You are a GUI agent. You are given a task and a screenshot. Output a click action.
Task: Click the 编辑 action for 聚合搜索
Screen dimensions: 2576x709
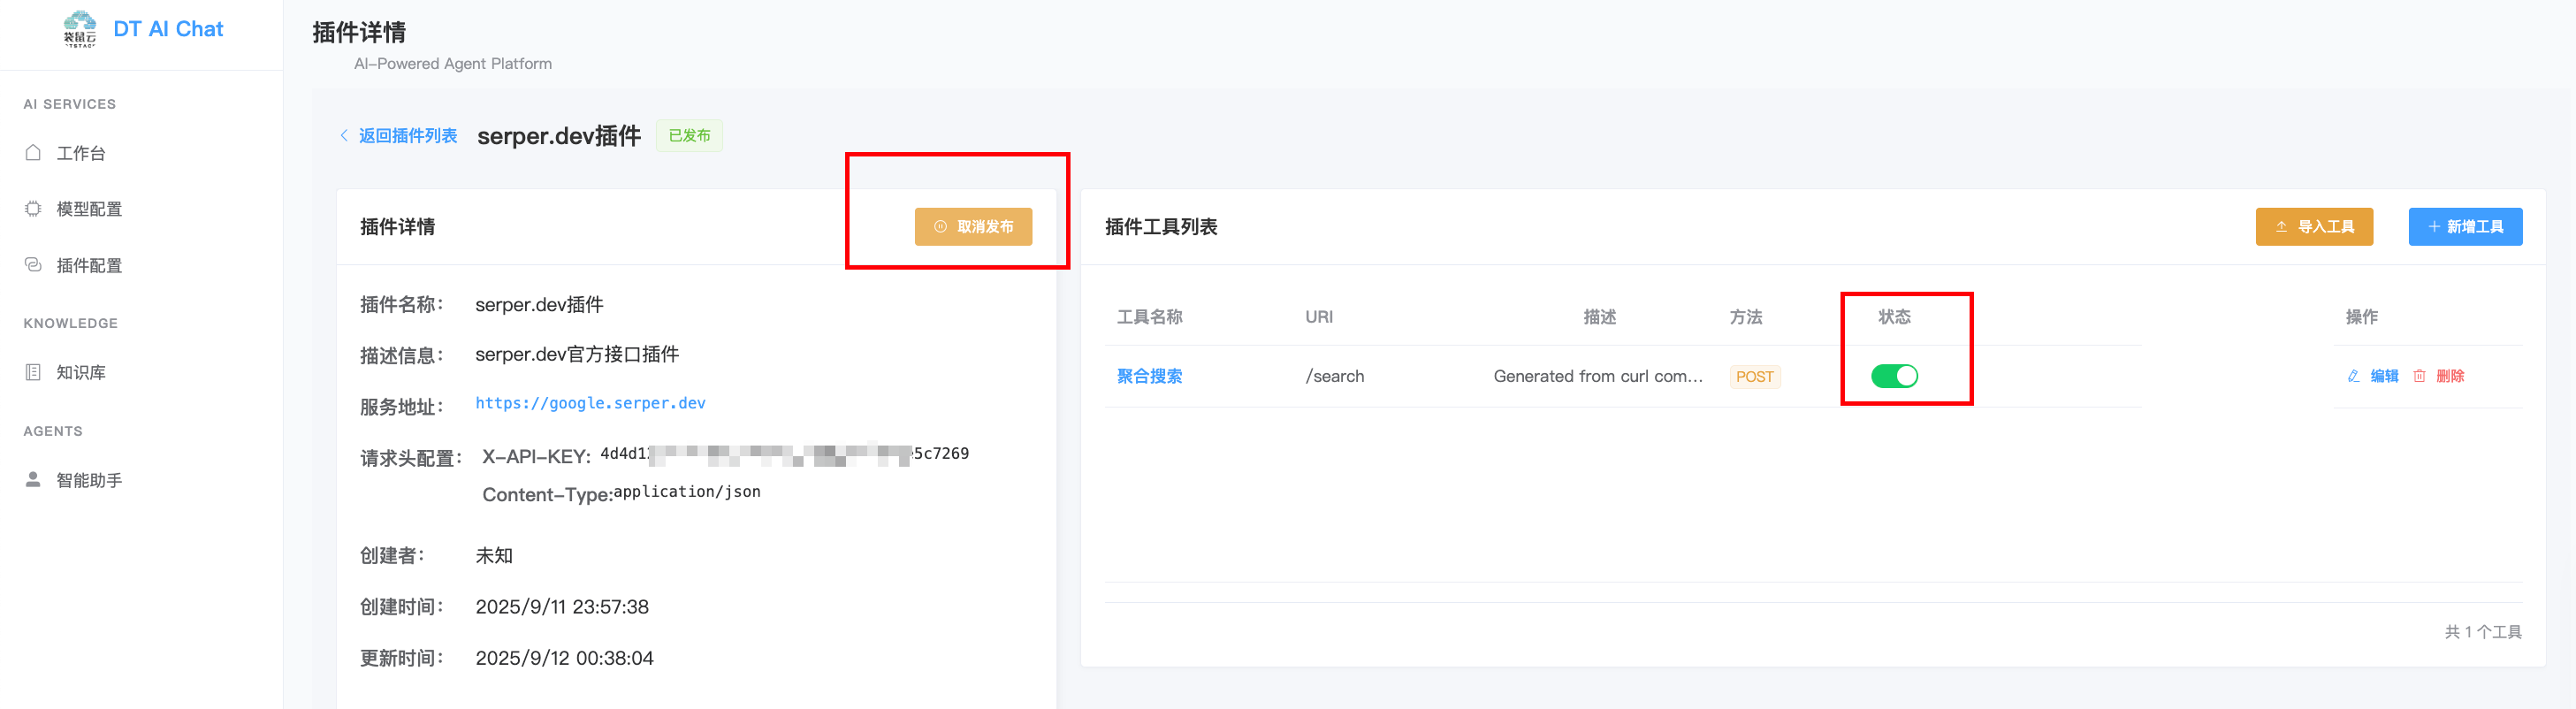point(2384,376)
